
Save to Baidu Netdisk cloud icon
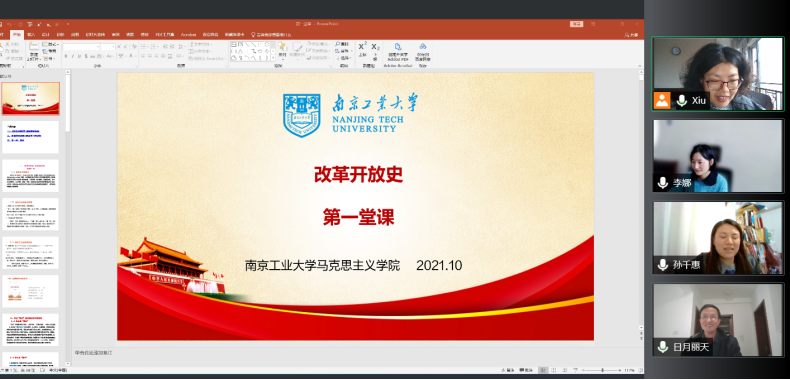422,52
